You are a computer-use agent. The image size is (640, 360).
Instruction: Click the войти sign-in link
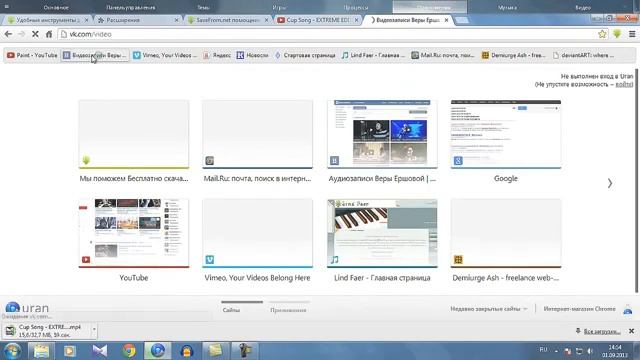pyautogui.click(x=624, y=84)
